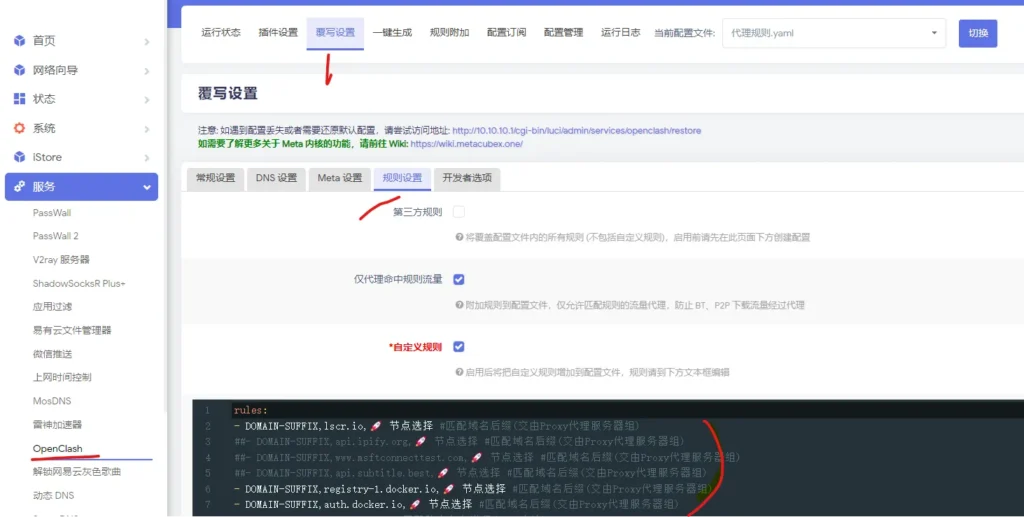Viewport: 1024px width, 517px height.
Task: Click the api.subtitle.best rule line
Action: [470, 473]
